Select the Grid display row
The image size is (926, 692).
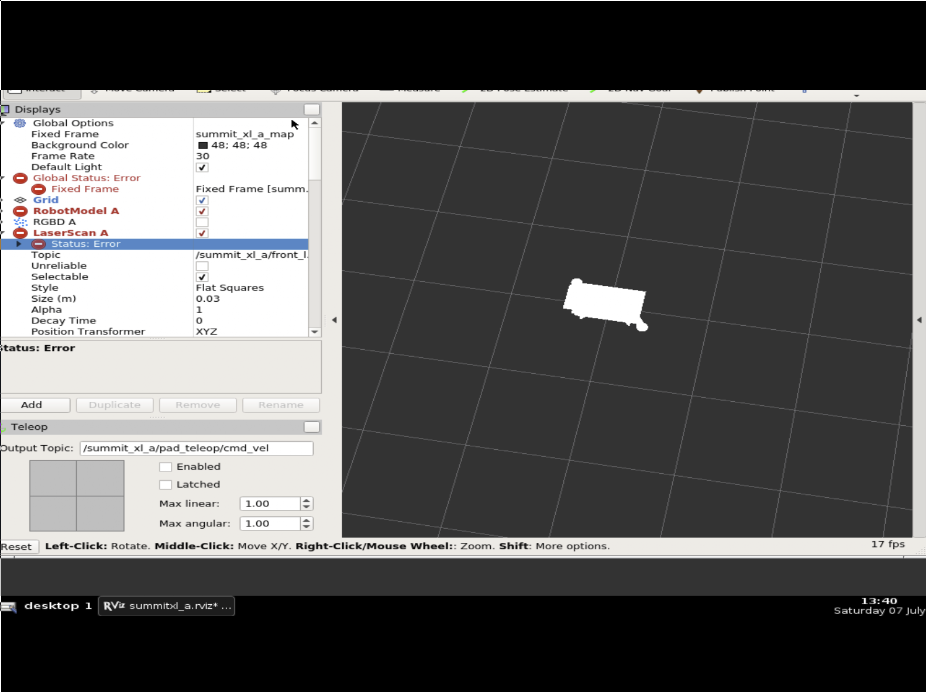coord(154,200)
